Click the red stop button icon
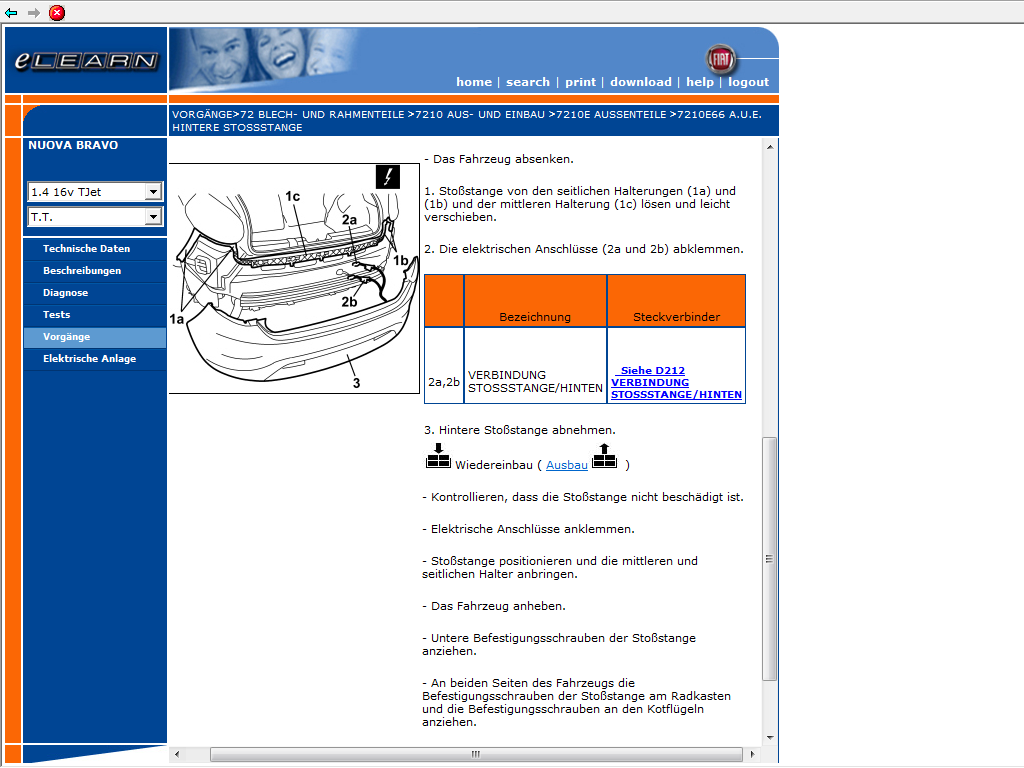The image size is (1024, 768). click(x=57, y=13)
